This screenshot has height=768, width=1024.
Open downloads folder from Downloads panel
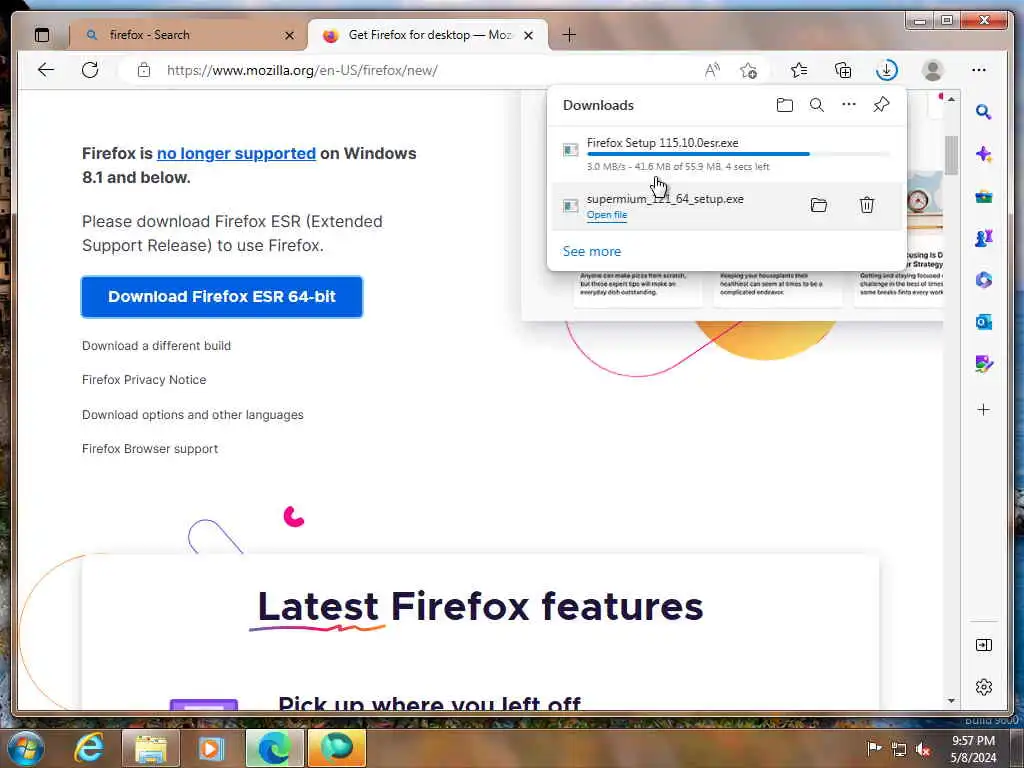(x=784, y=105)
